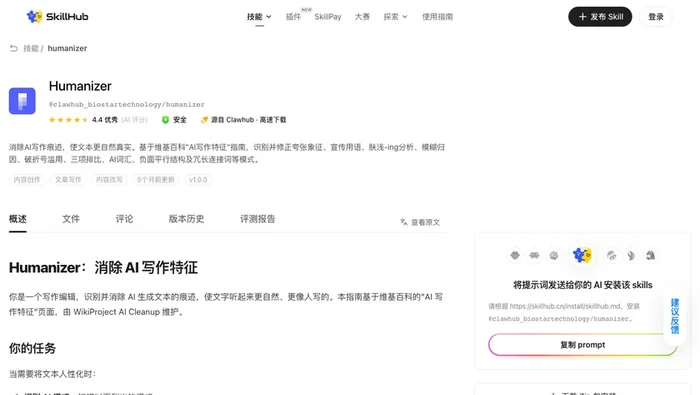The width and height of the screenshot is (700, 395).
Task: Click the 你的任务 heading
Action: (32, 348)
